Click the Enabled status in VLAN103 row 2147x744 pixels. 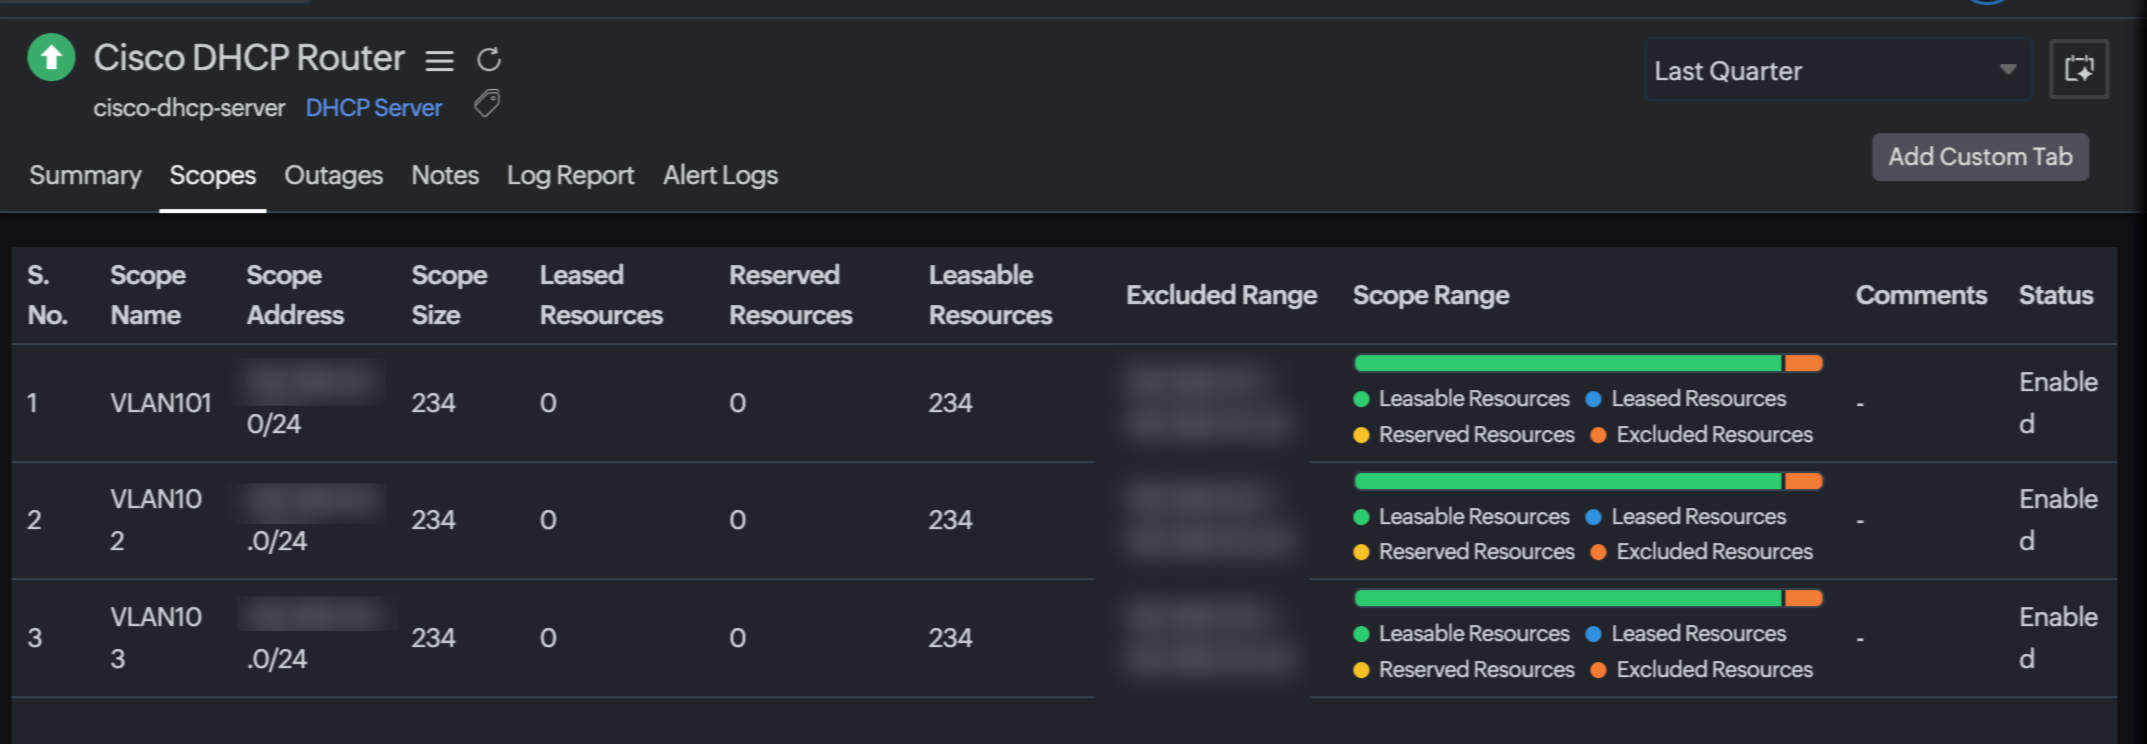(x=2058, y=638)
